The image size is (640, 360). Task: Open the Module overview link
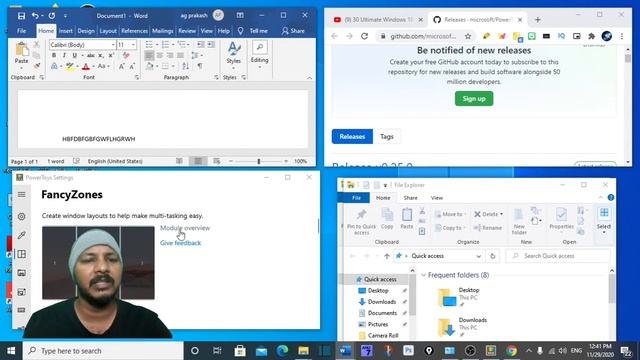(185, 228)
